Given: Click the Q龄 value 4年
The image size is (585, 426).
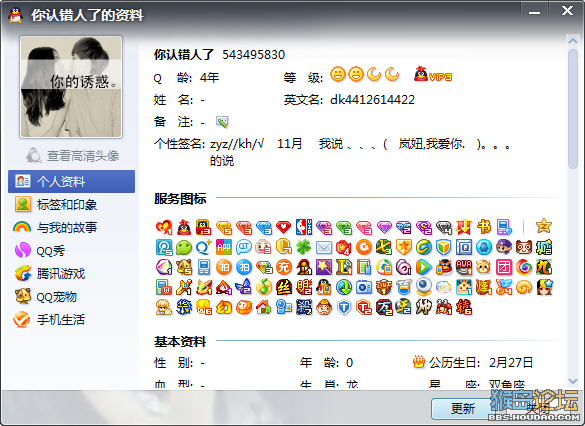Looking at the screenshot, I should [209, 78].
